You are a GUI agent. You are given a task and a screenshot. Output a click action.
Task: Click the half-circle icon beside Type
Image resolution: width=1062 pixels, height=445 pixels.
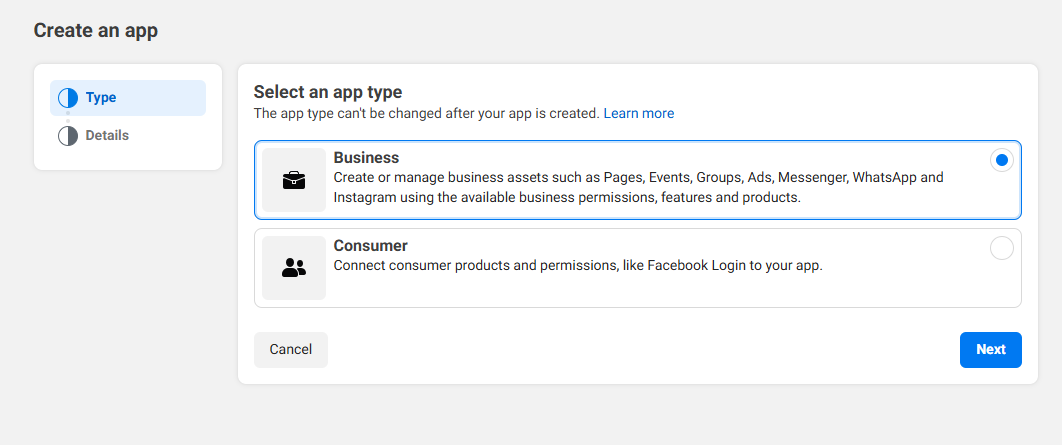coord(68,98)
